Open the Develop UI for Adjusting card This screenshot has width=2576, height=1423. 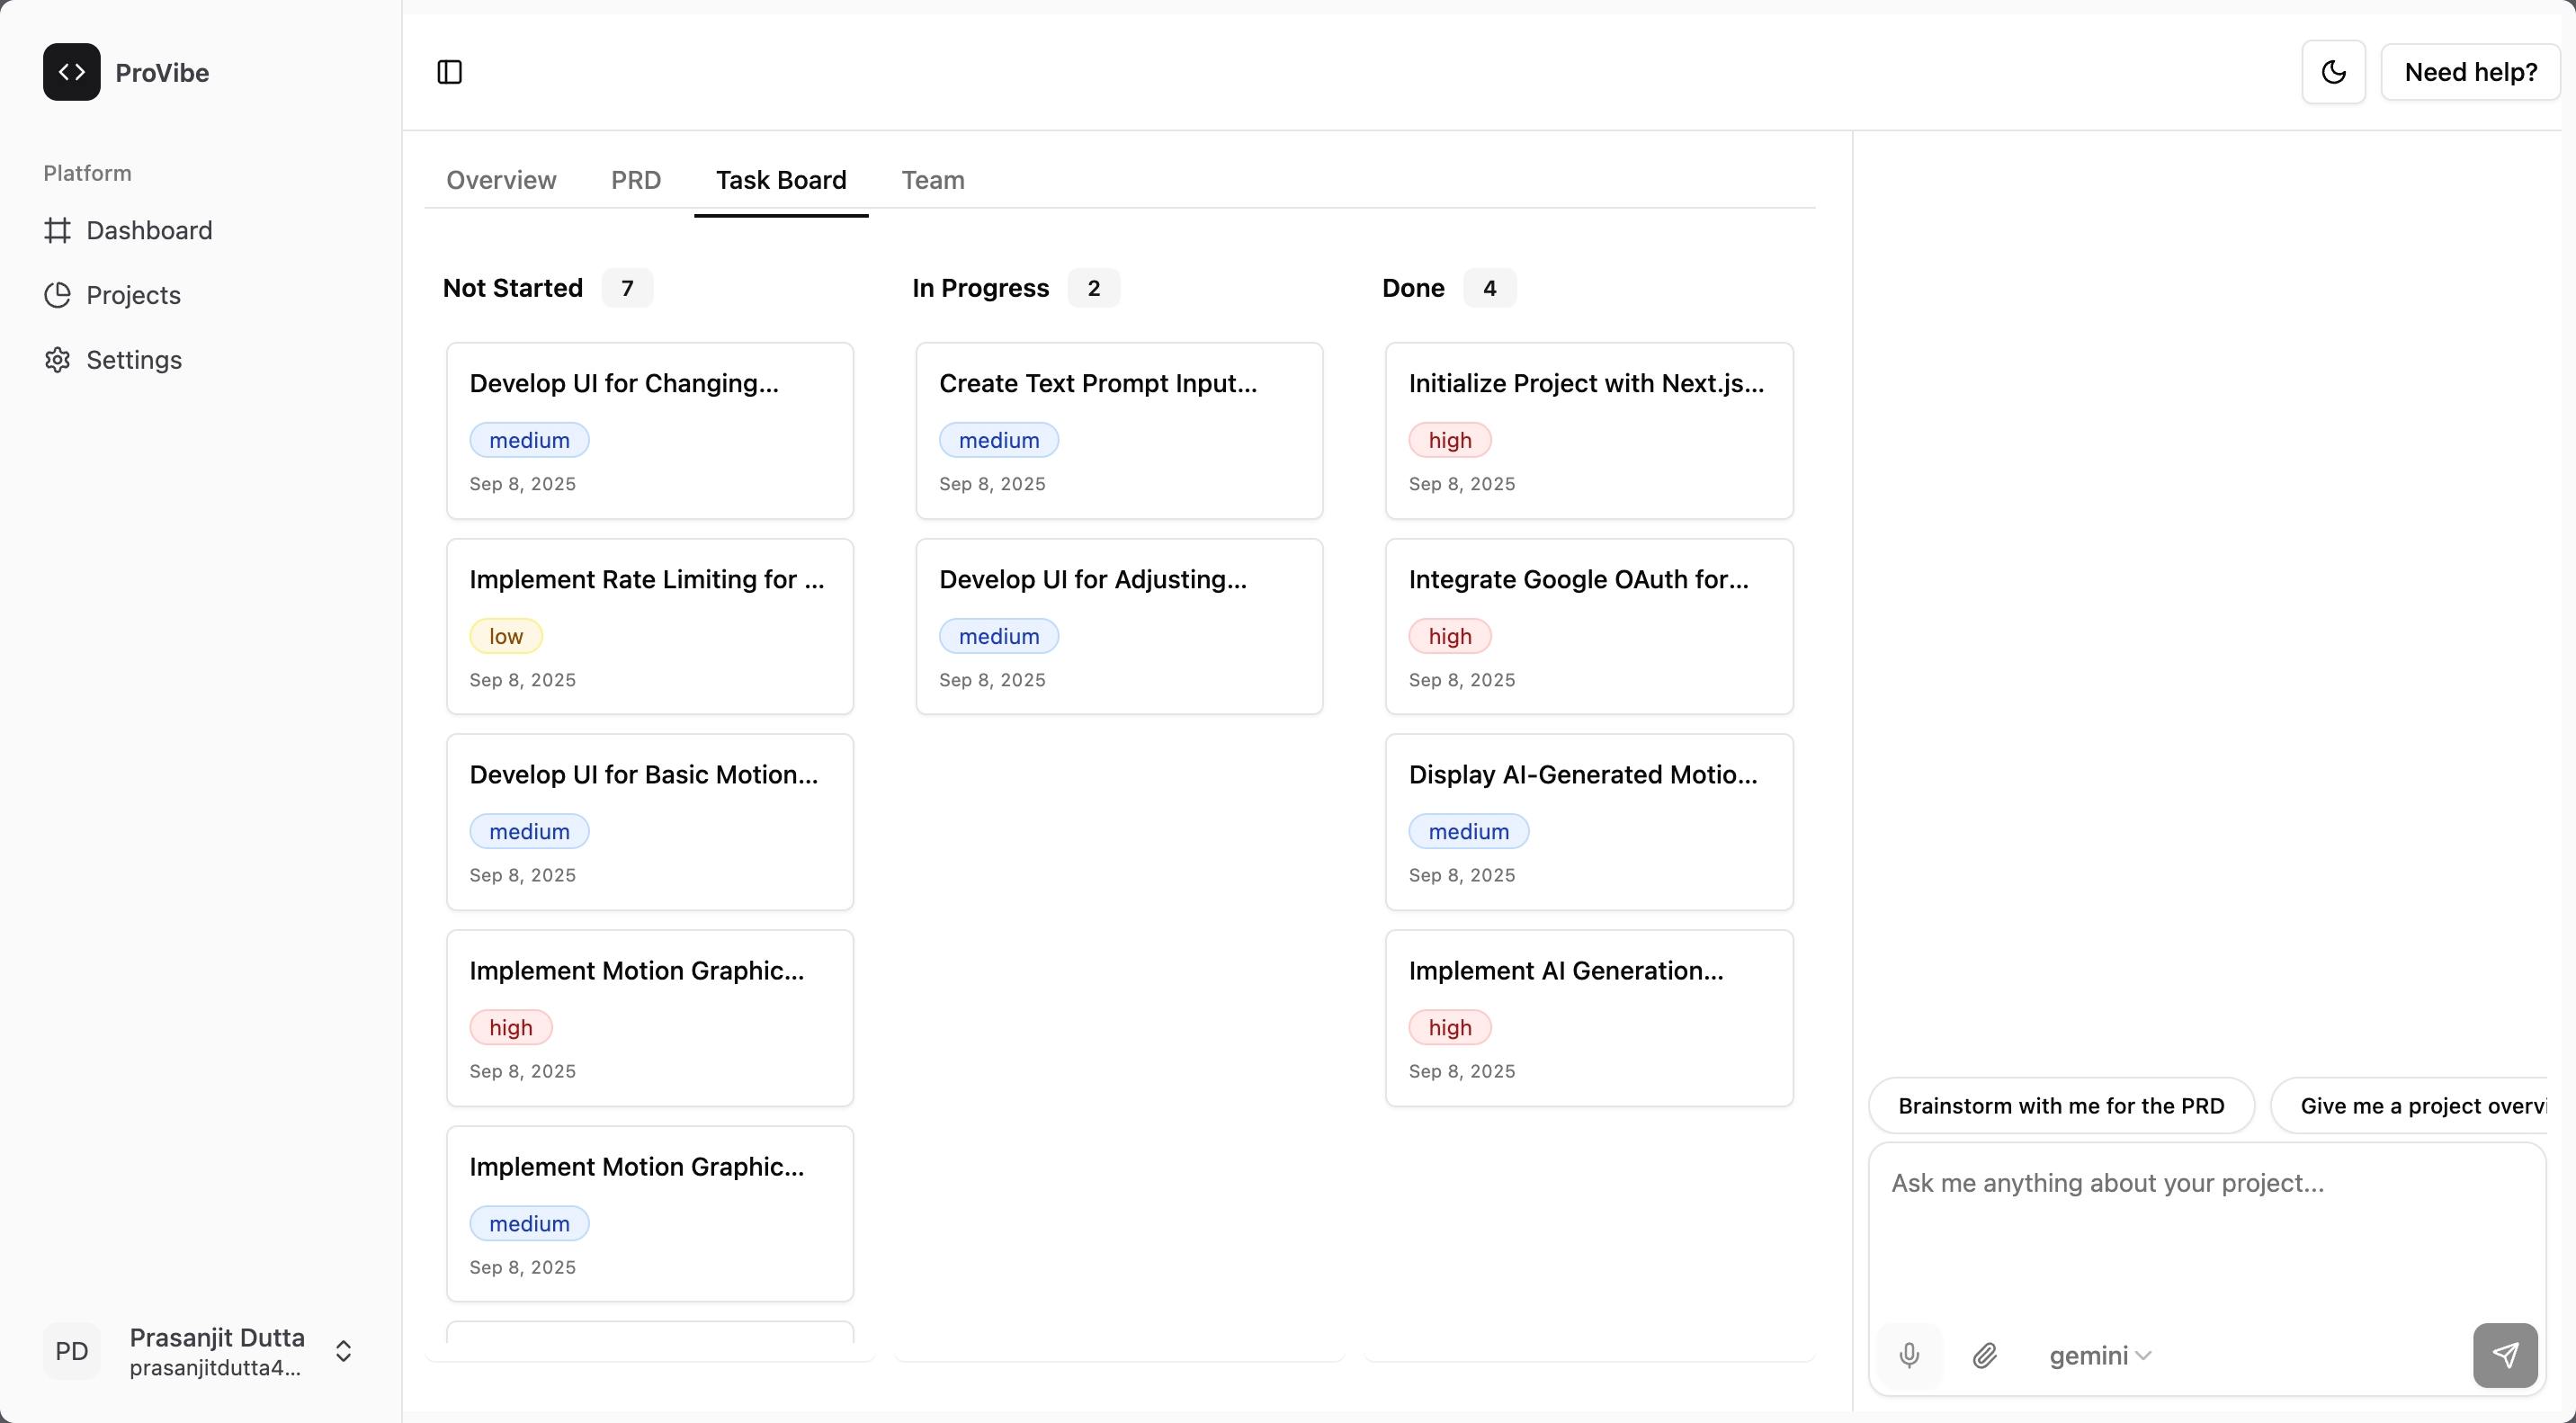point(1119,627)
